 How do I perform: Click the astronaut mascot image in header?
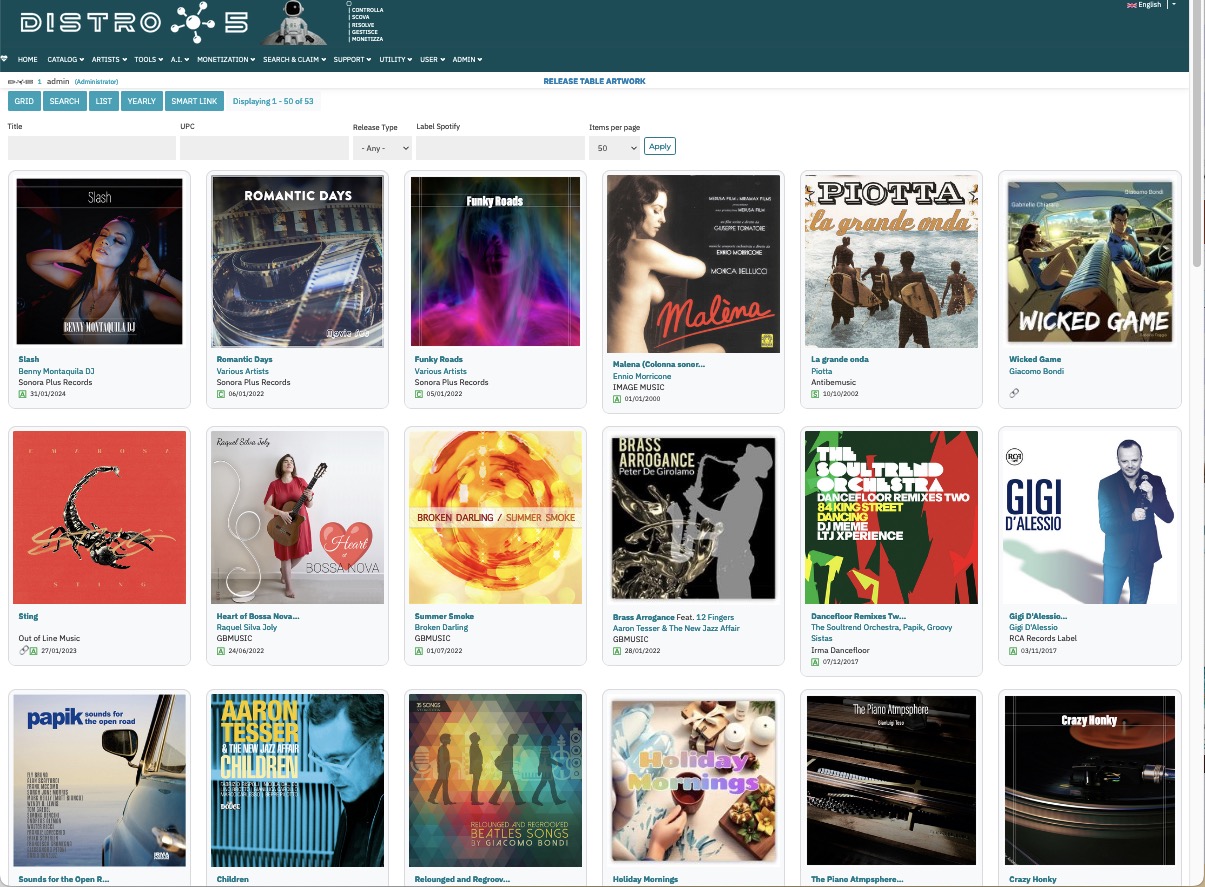click(x=294, y=23)
